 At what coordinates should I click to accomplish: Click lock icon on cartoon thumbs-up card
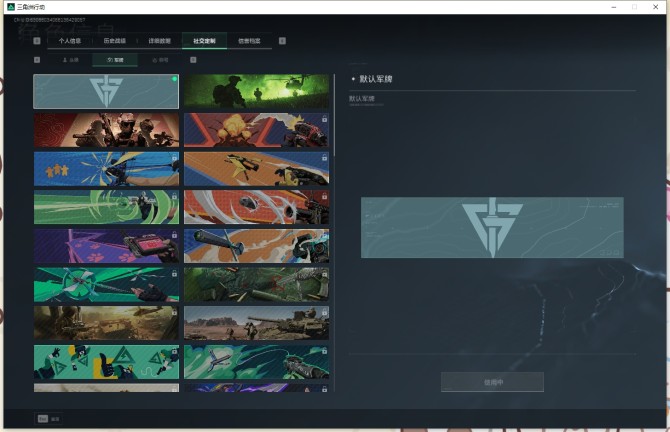pyautogui.click(x=174, y=351)
